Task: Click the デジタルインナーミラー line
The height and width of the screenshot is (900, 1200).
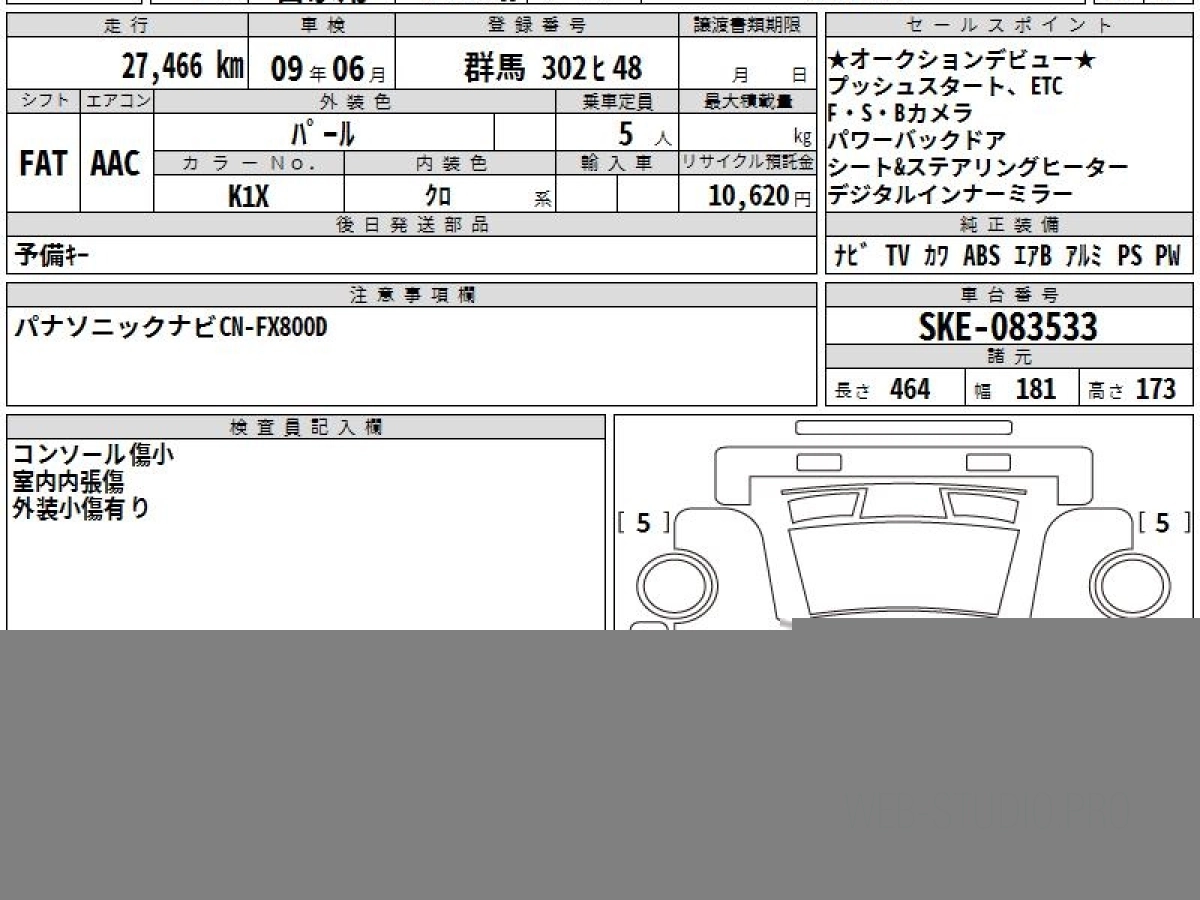Action: [x=950, y=194]
